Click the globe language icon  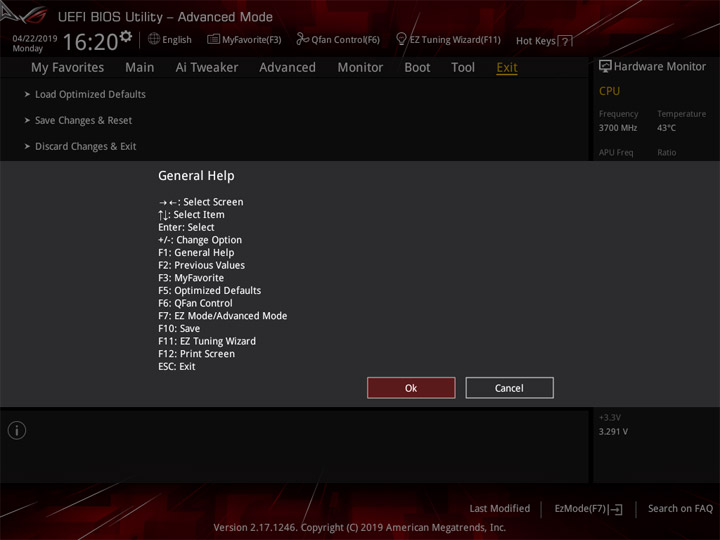click(x=154, y=39)
